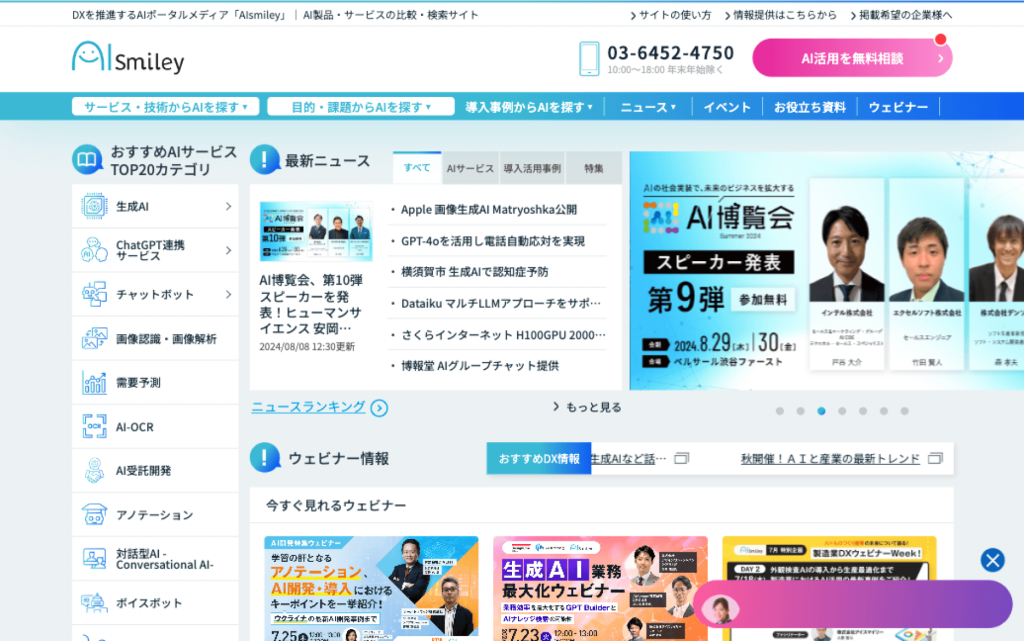
Task: Click the AI活用を無料相談 button
Action: (852, 58)
